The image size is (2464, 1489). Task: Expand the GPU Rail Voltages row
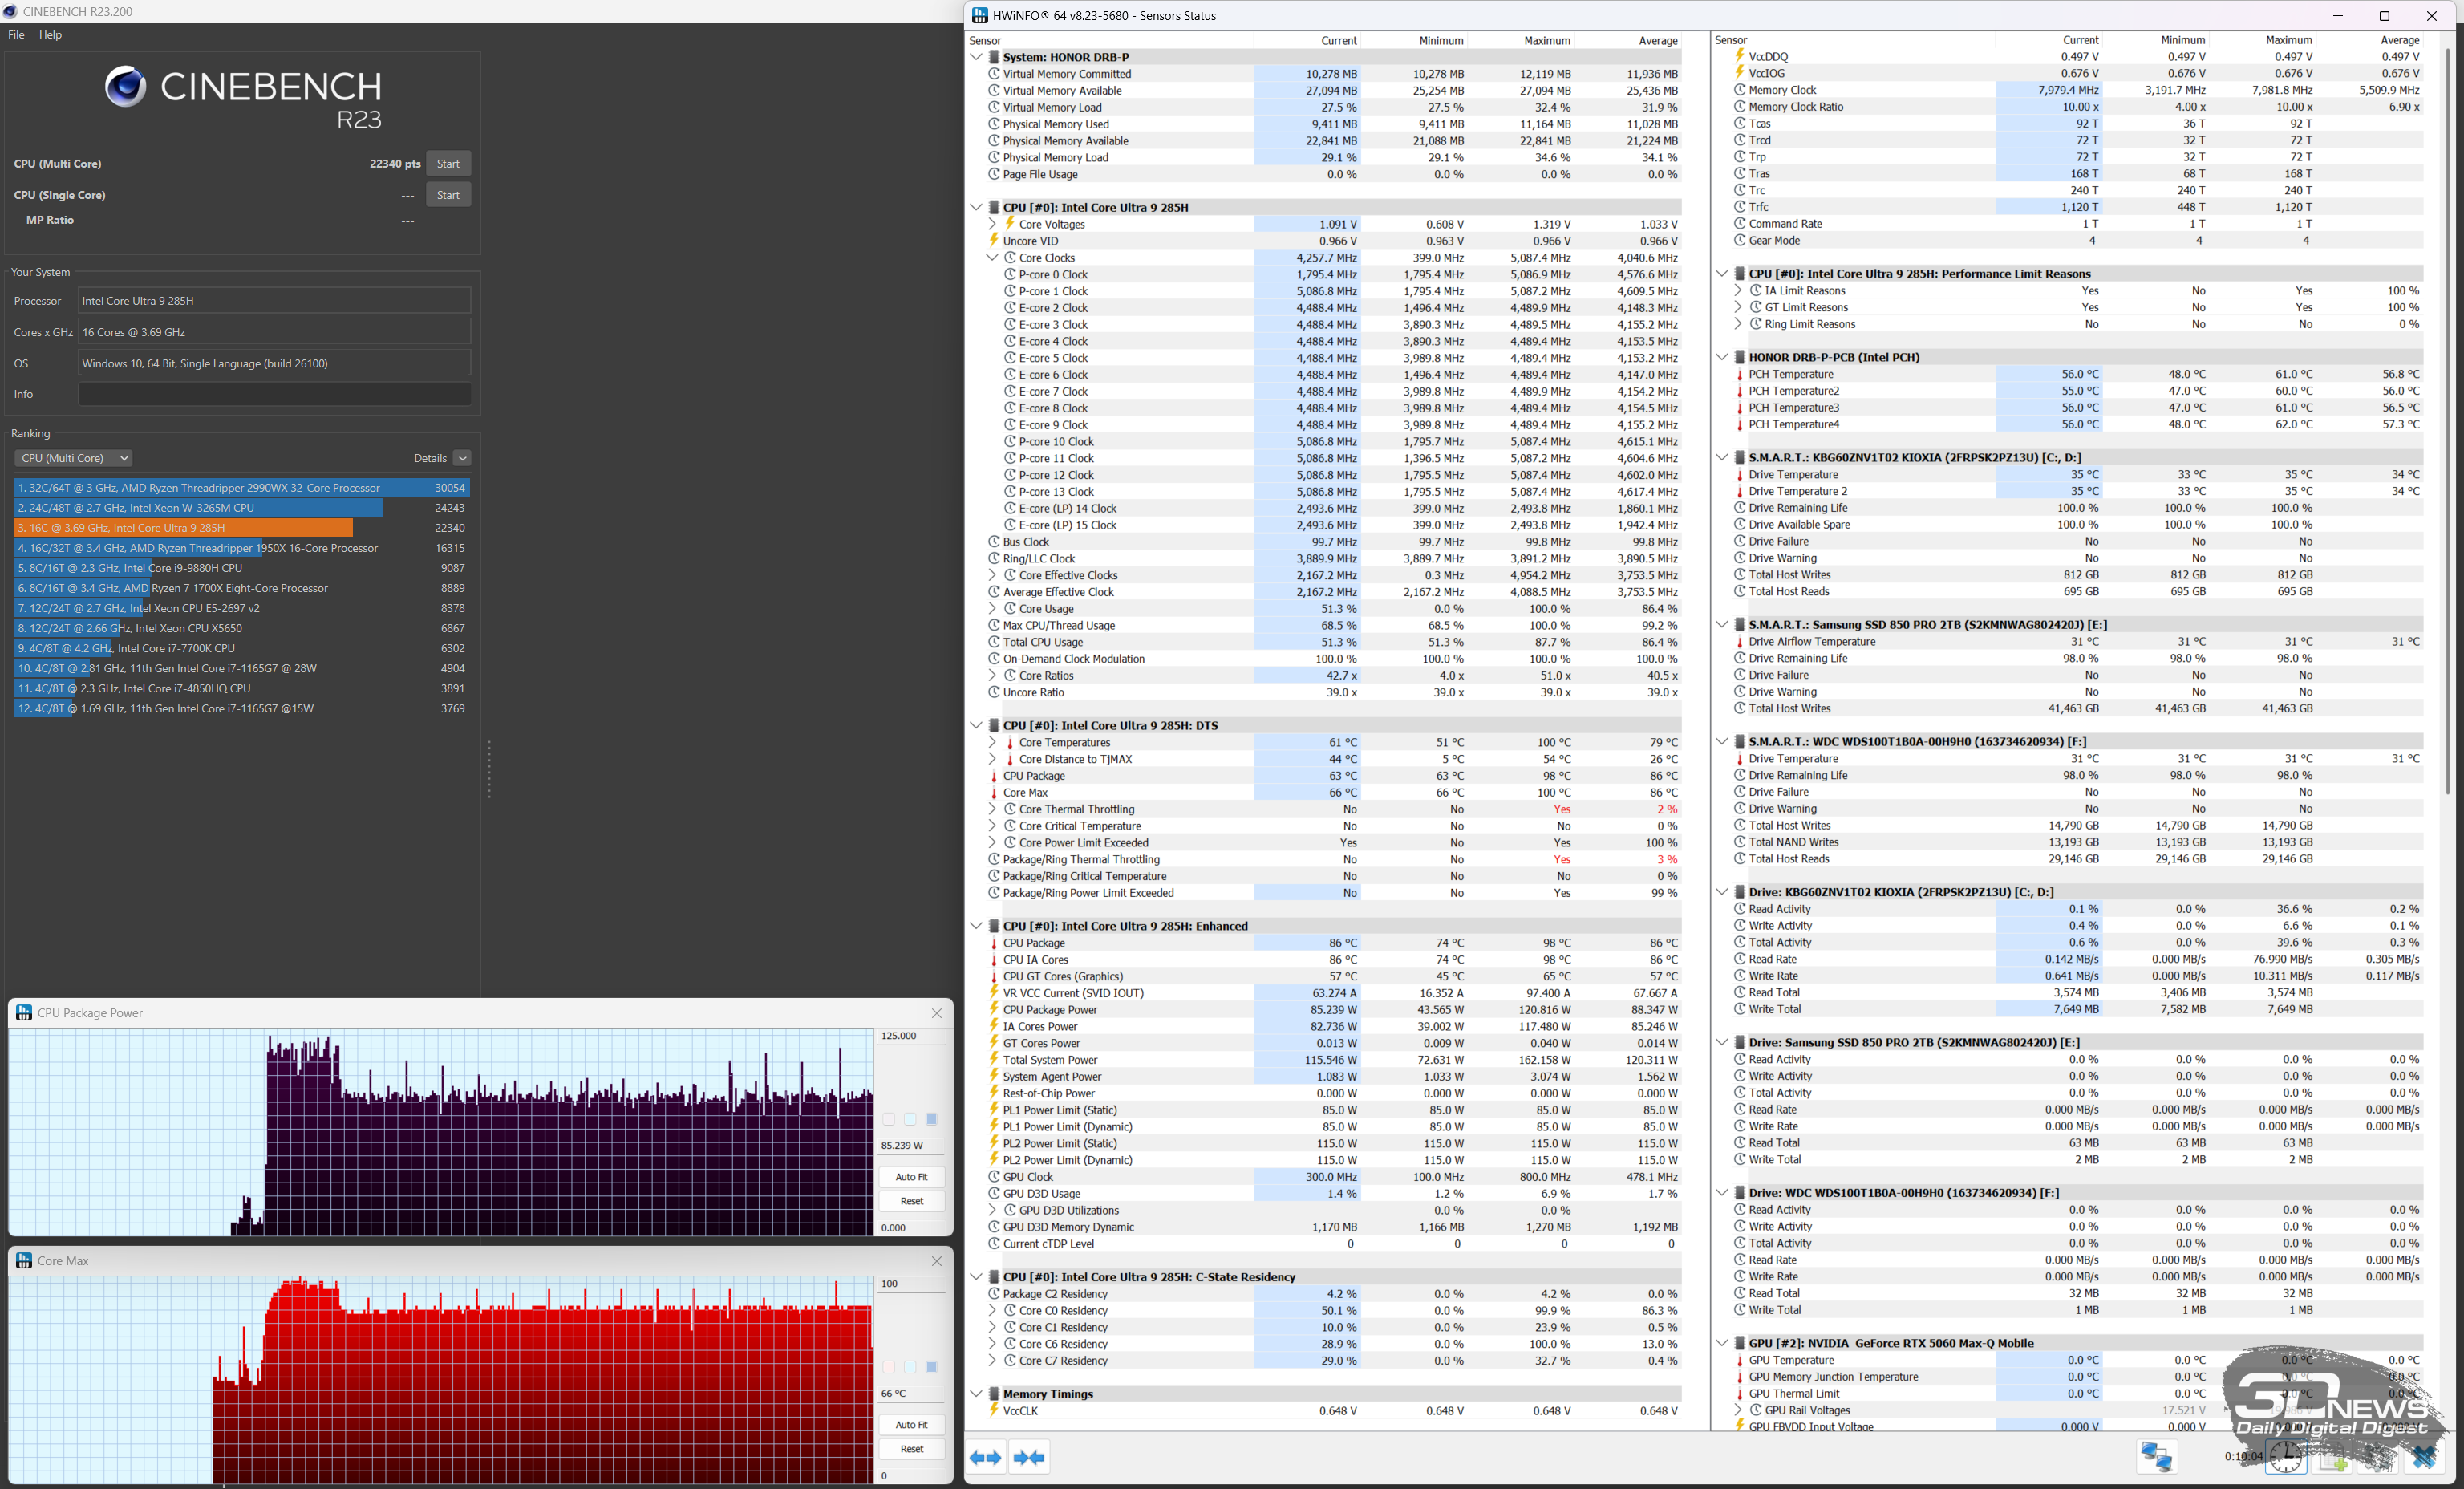[1738, 1410]
